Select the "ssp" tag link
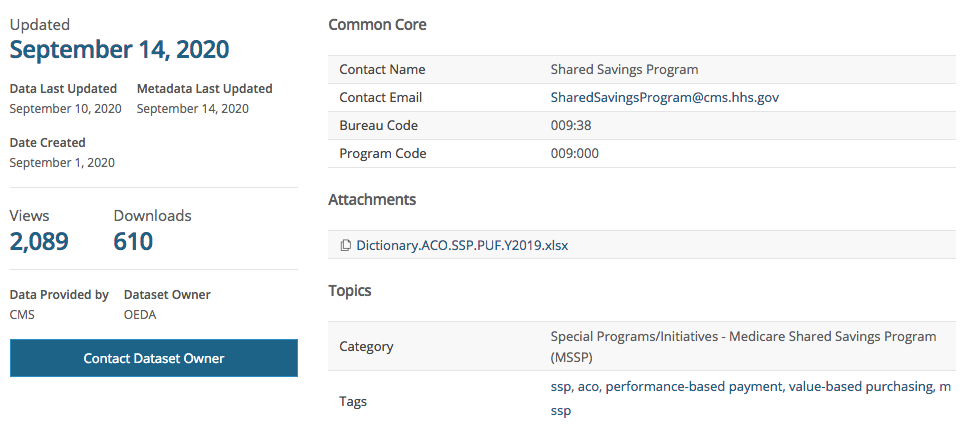 [559, 386]
